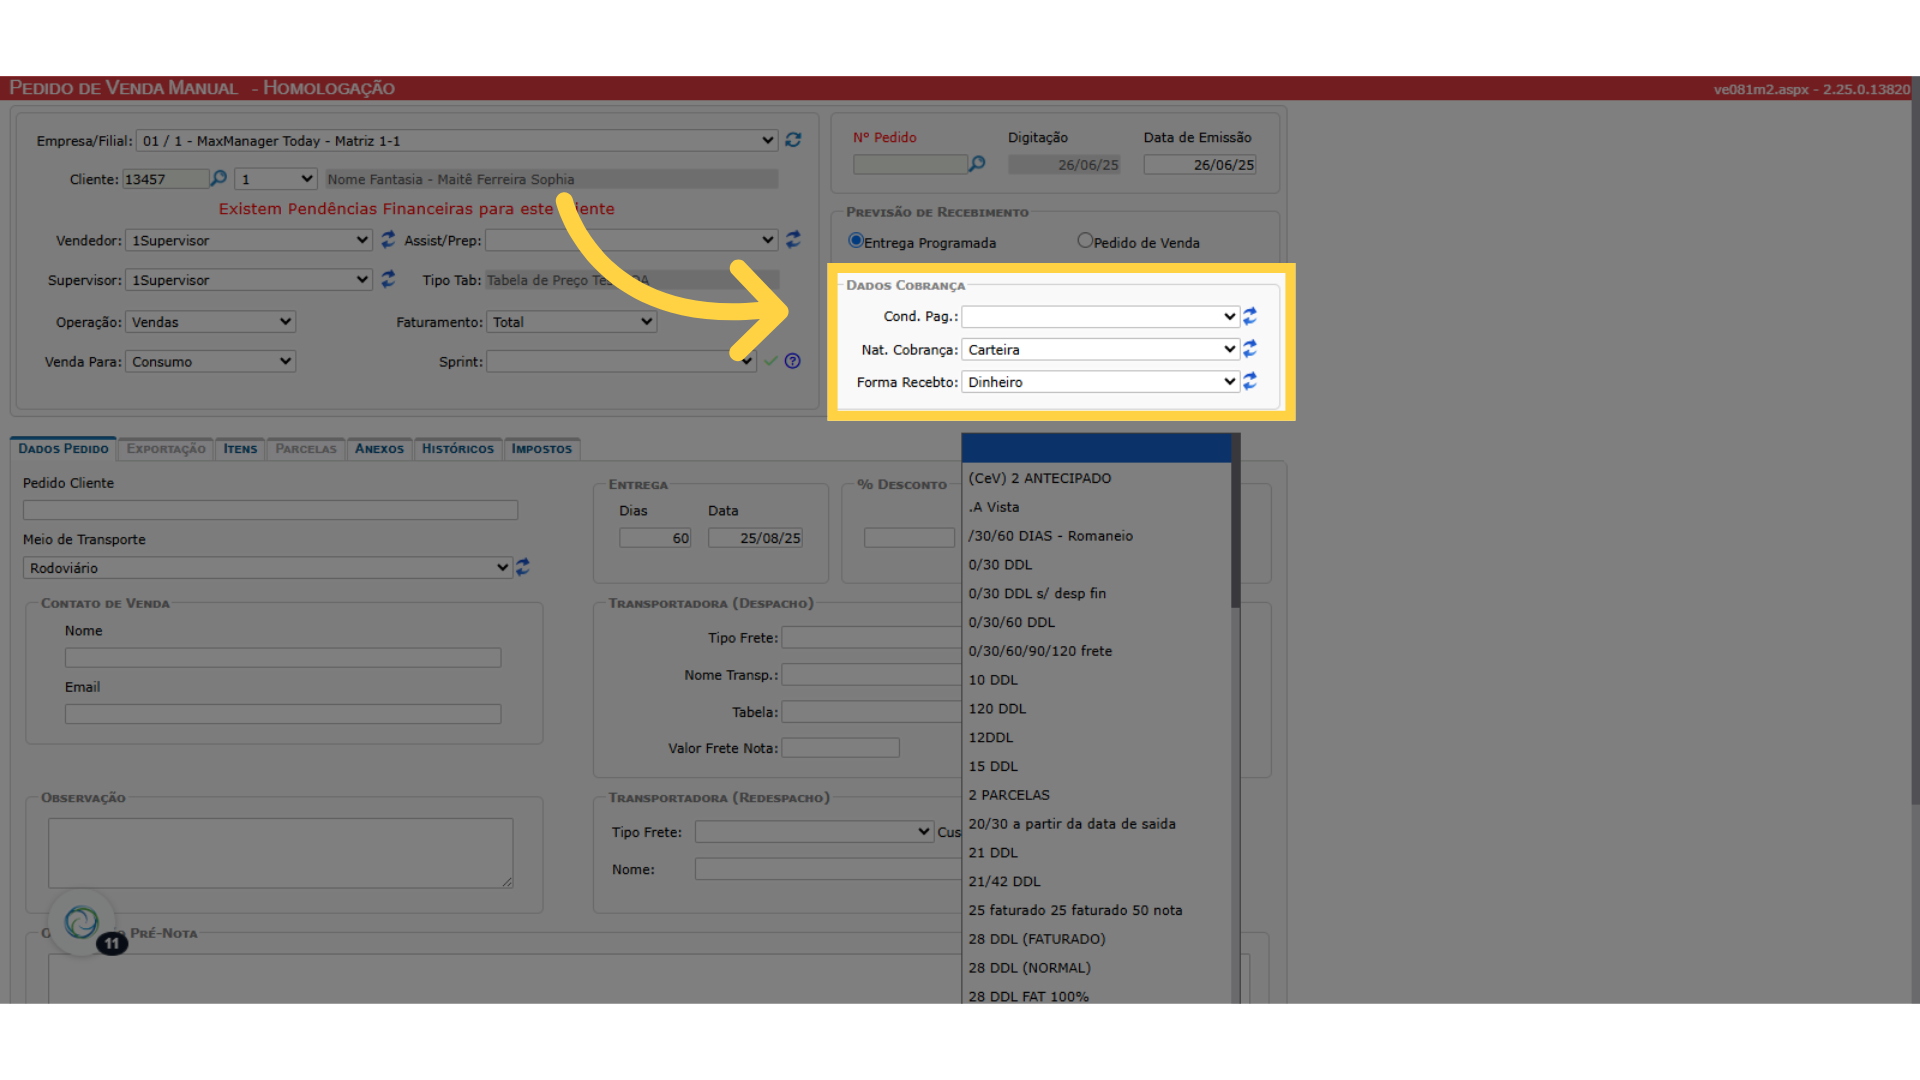Open the Redespacho Tipo Frete dropdown

tap(814, 832)
